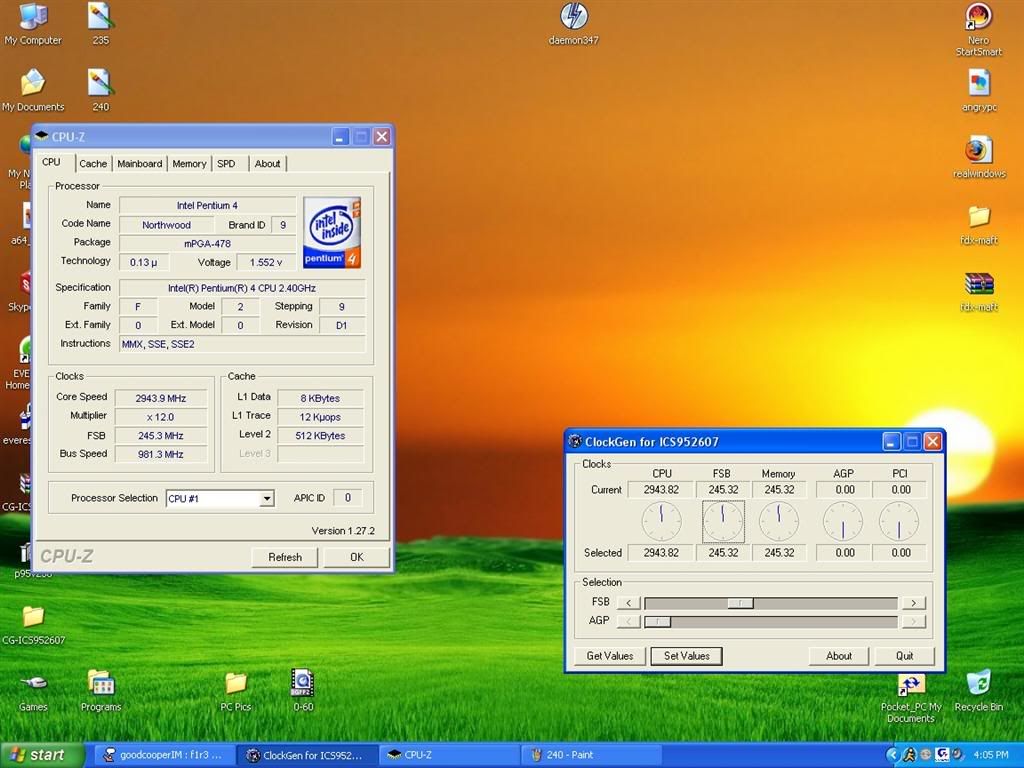Screen dimensions: 1024x768
Task: Switch to CPU-Z taskbar button
Action: pos(448,755)
